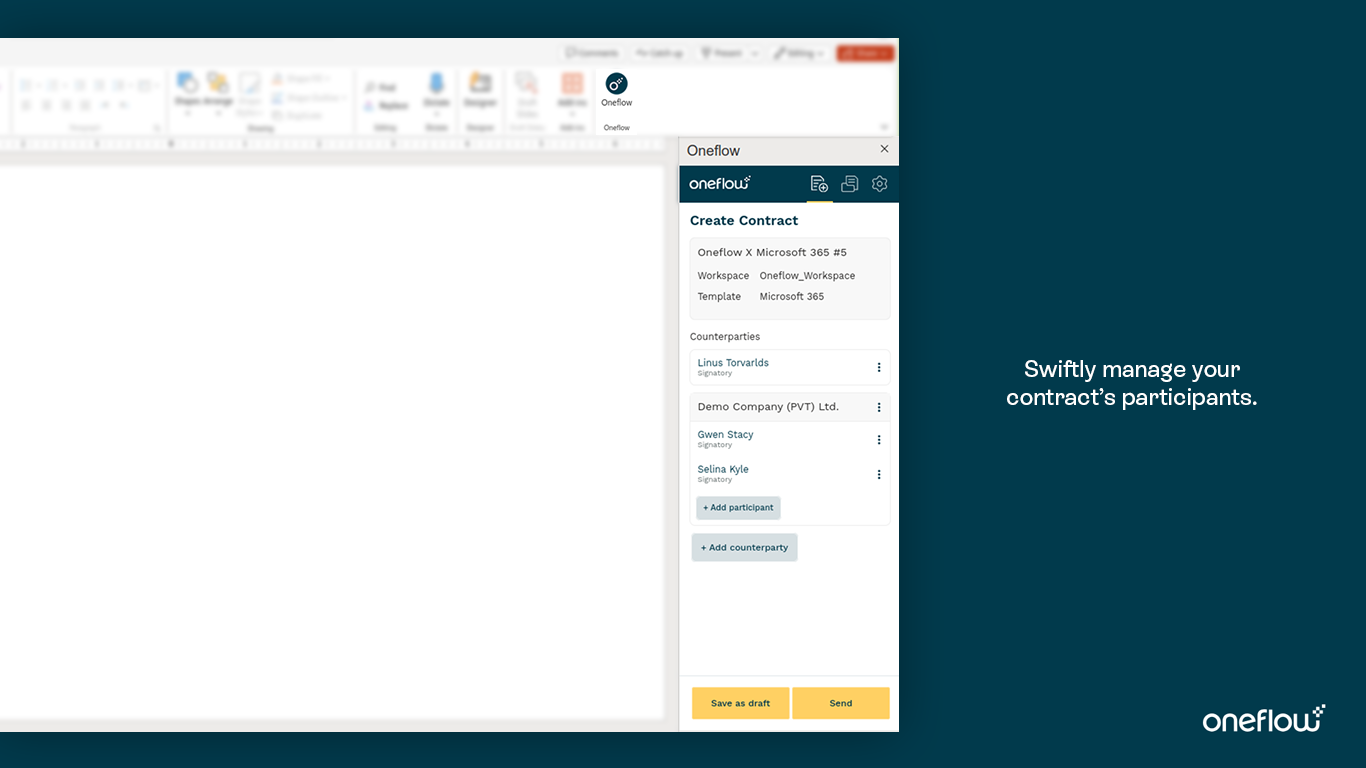Click the Oneflow_Workspace value
Viewport: 1366px width, 768px height.
(807, 276)
